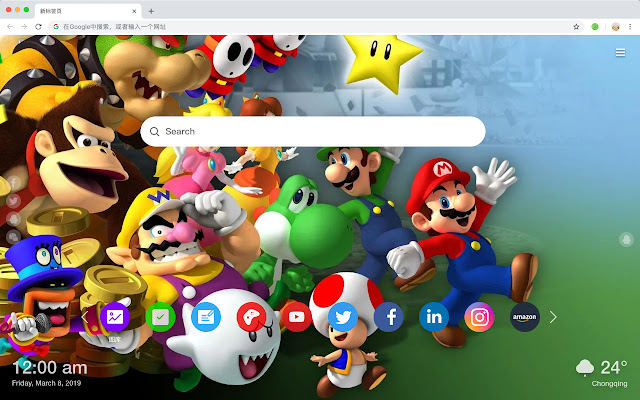Image resolution: width=640 pixels, height=400 pixels.
Task: Share via faded QQ penguin side icon
Action: 13,219
